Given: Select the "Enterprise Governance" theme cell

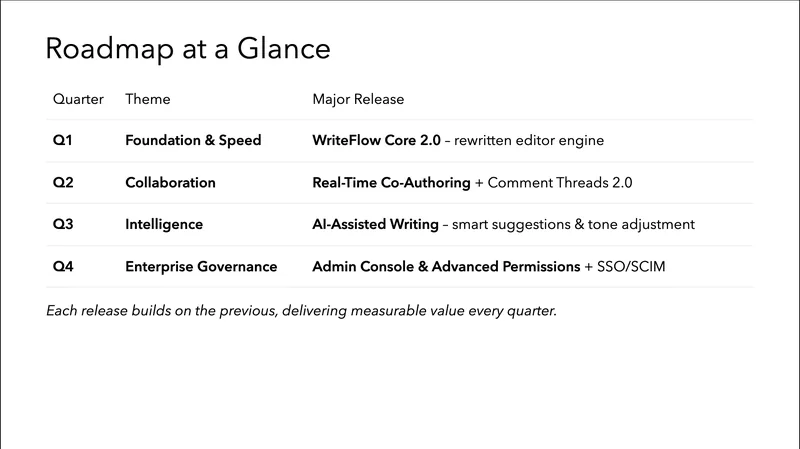Looking at the screenshot, I should tap(201, 267).
